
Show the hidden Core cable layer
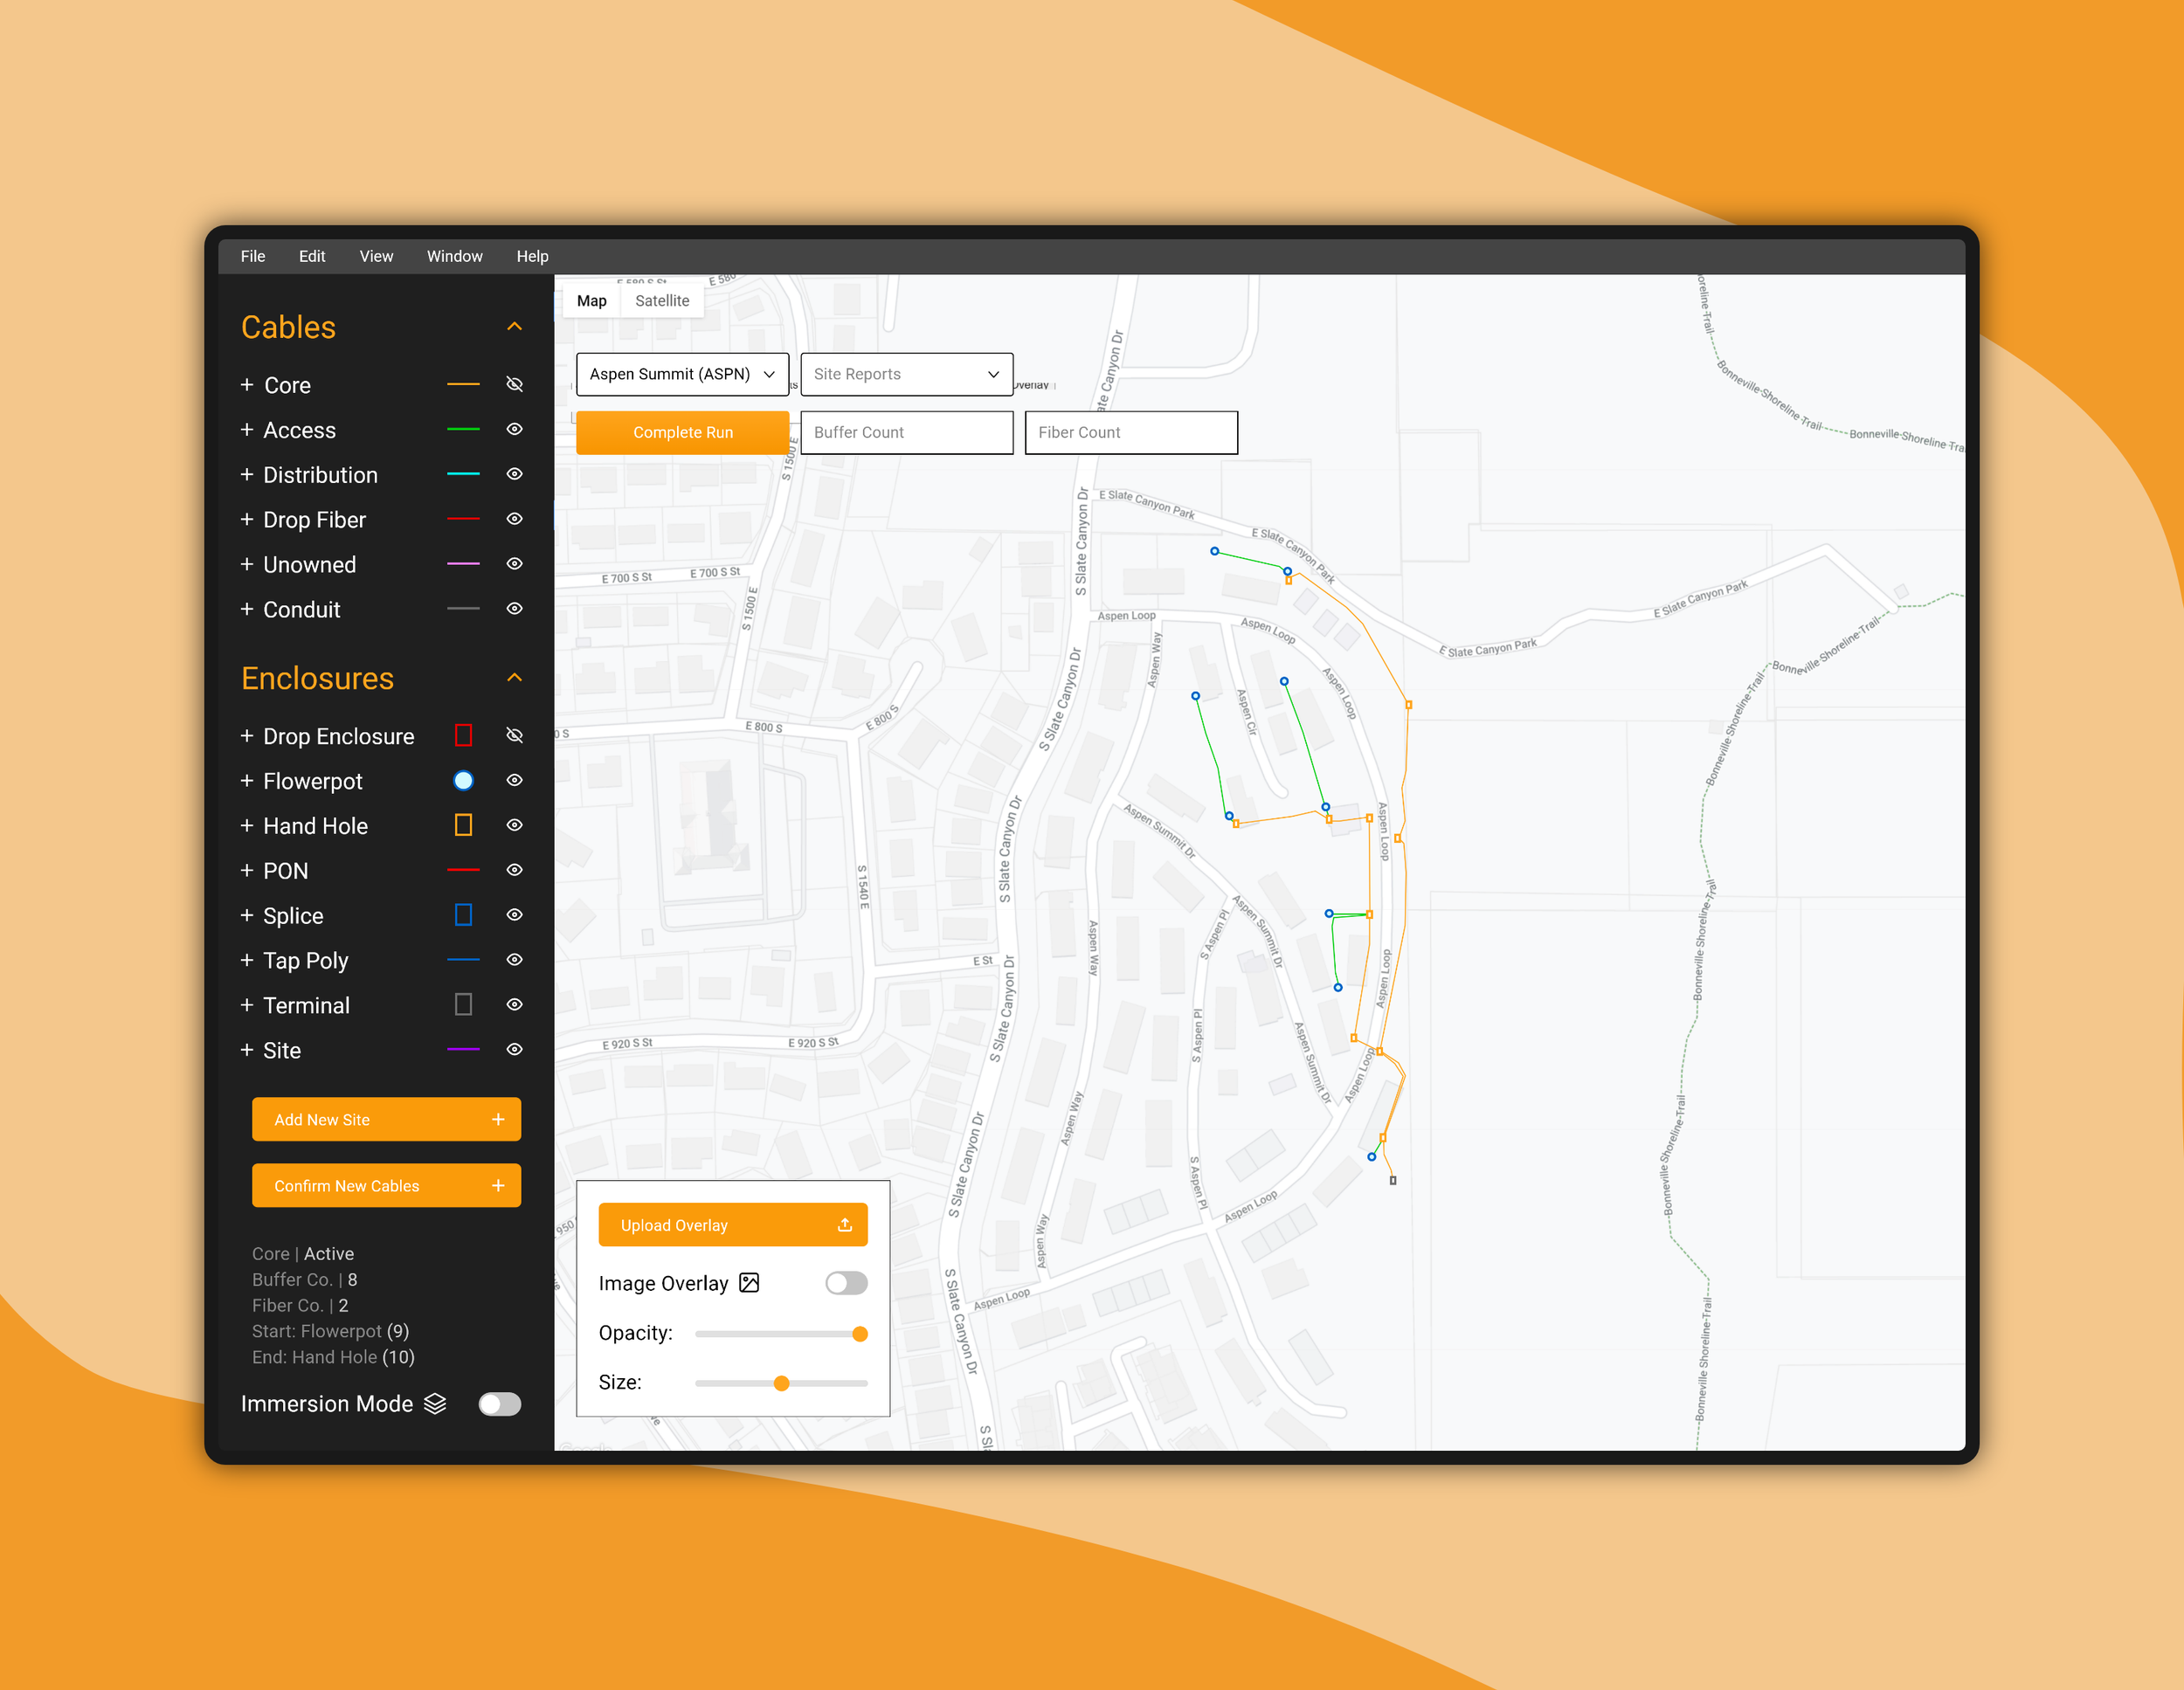514,385
